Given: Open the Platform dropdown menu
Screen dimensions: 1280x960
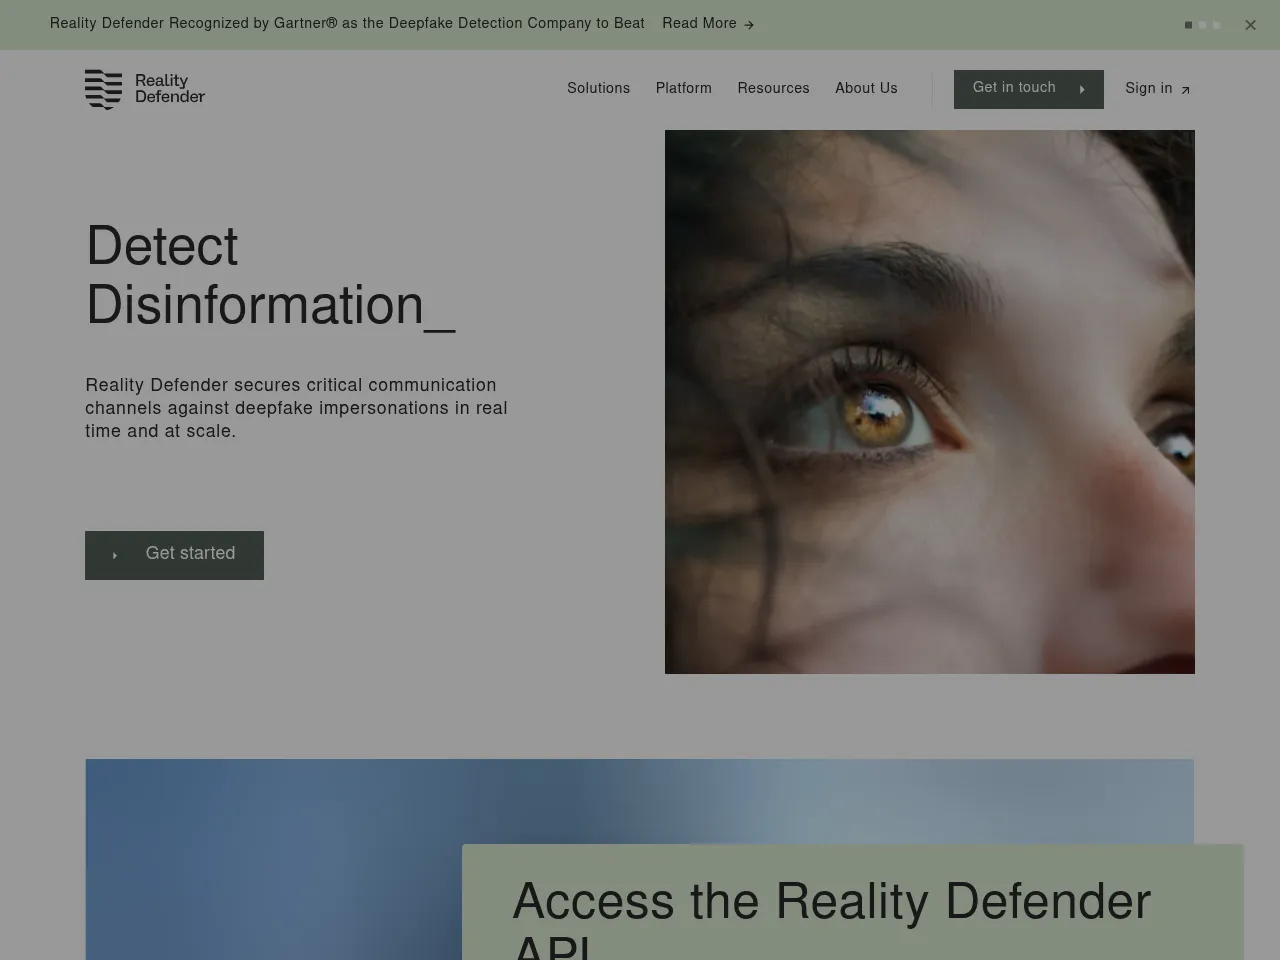Looking at the screenshot, I should coord(683,89).
